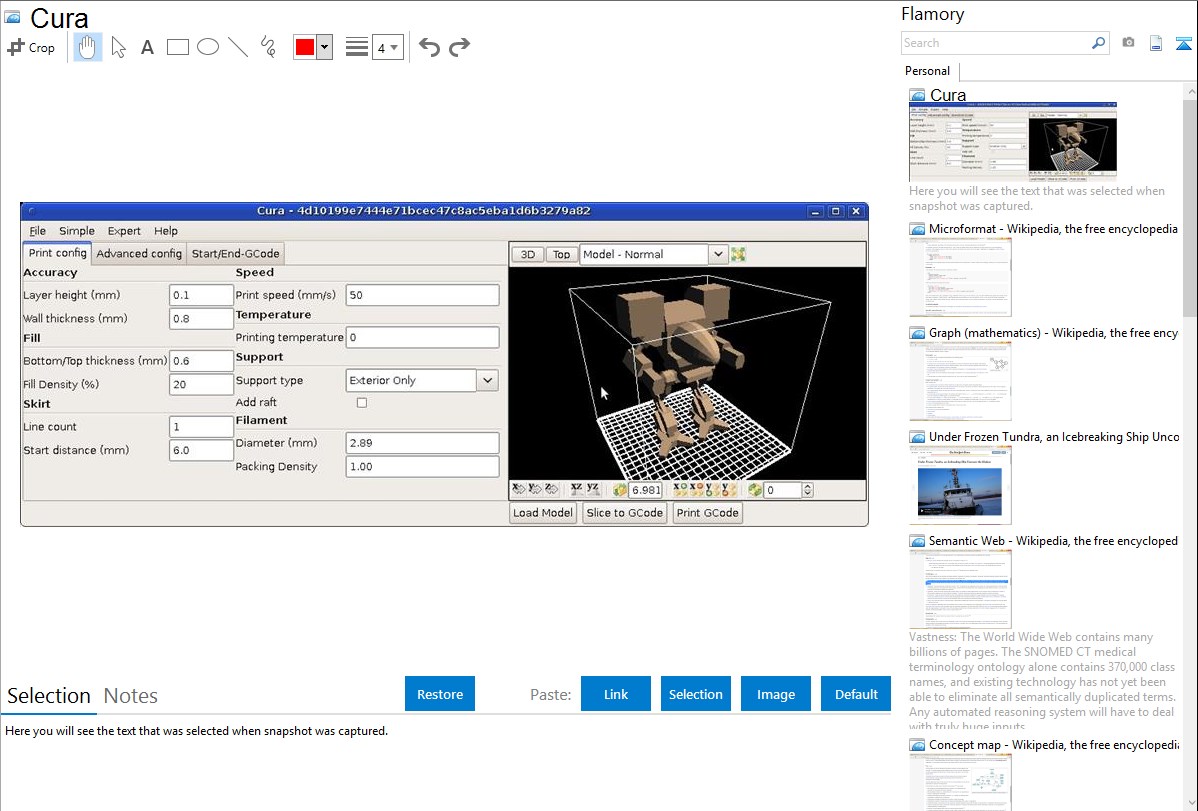Select the hand pan tool
This screenshot has height=811, width=1198.
click(x=87, y=47)
